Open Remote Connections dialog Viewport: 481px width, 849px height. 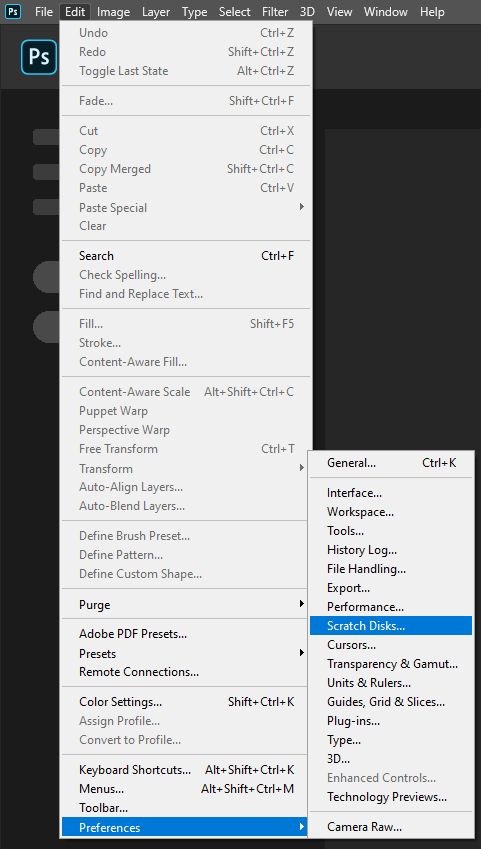(186, 672)
